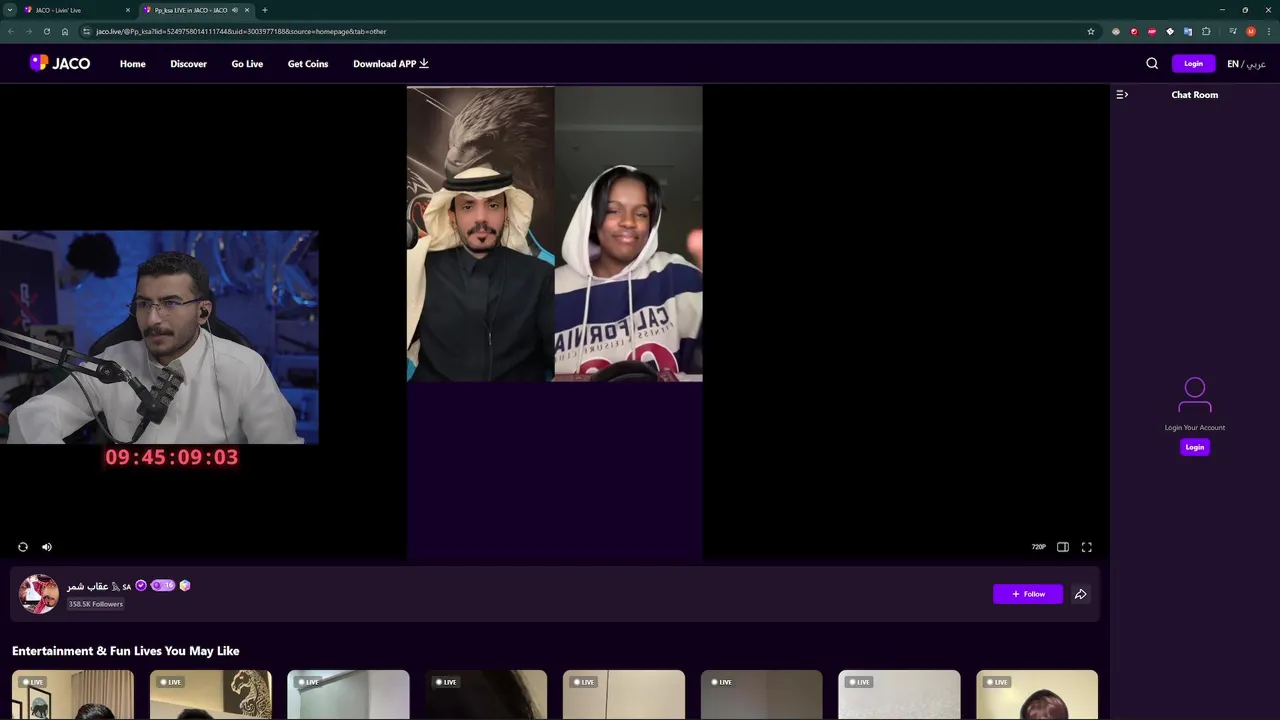
Task: Open the eighth LIVE recommendation thumbnail
Action: [1037, 695]
